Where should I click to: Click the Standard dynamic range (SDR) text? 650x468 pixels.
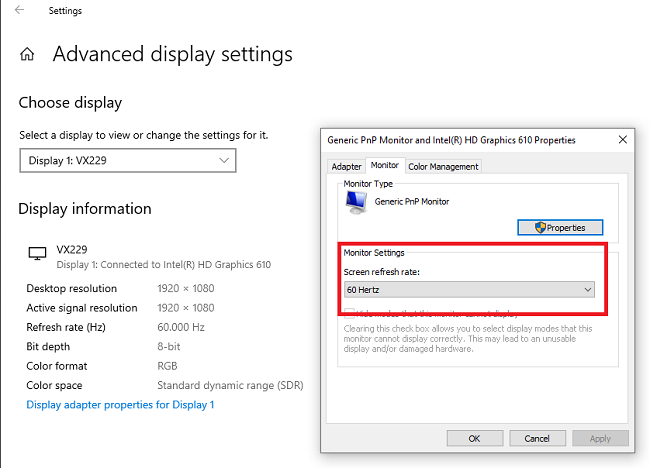tap(230, 386)
